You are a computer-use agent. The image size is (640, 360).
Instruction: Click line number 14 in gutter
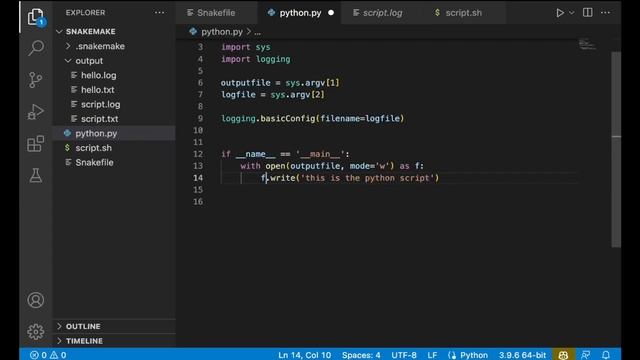[198, 178]
